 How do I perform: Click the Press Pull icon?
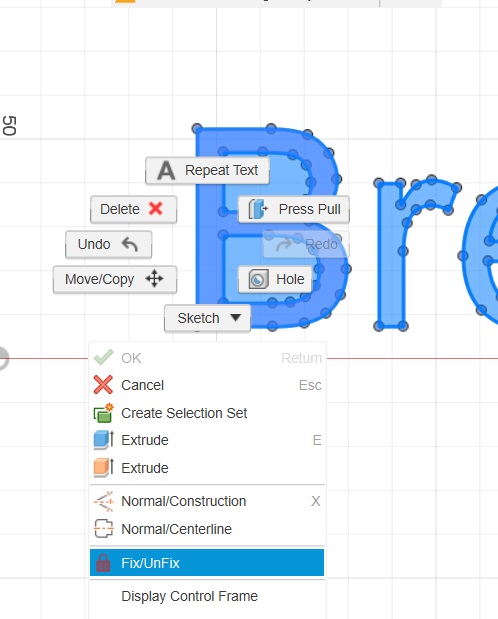pos(258,209)
